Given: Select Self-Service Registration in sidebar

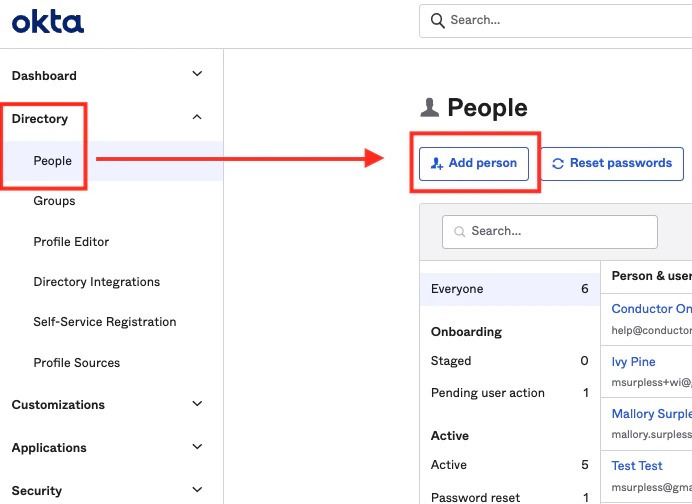Looking at the screenshot, I should coord(104,322).
